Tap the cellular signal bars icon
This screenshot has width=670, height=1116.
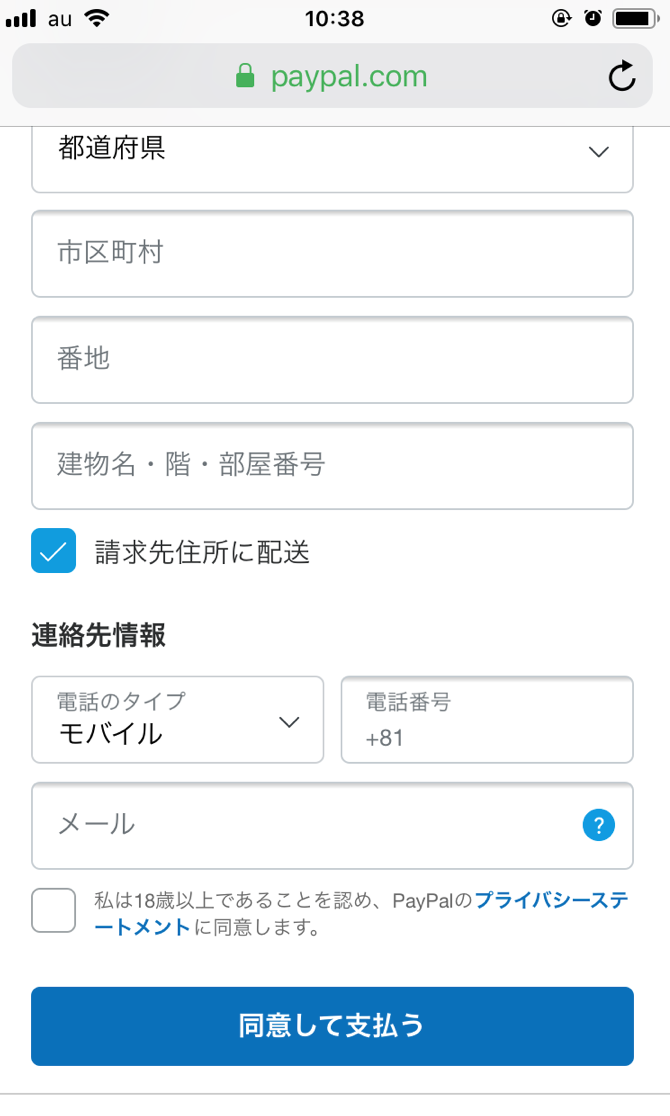(x=21, y=18)
